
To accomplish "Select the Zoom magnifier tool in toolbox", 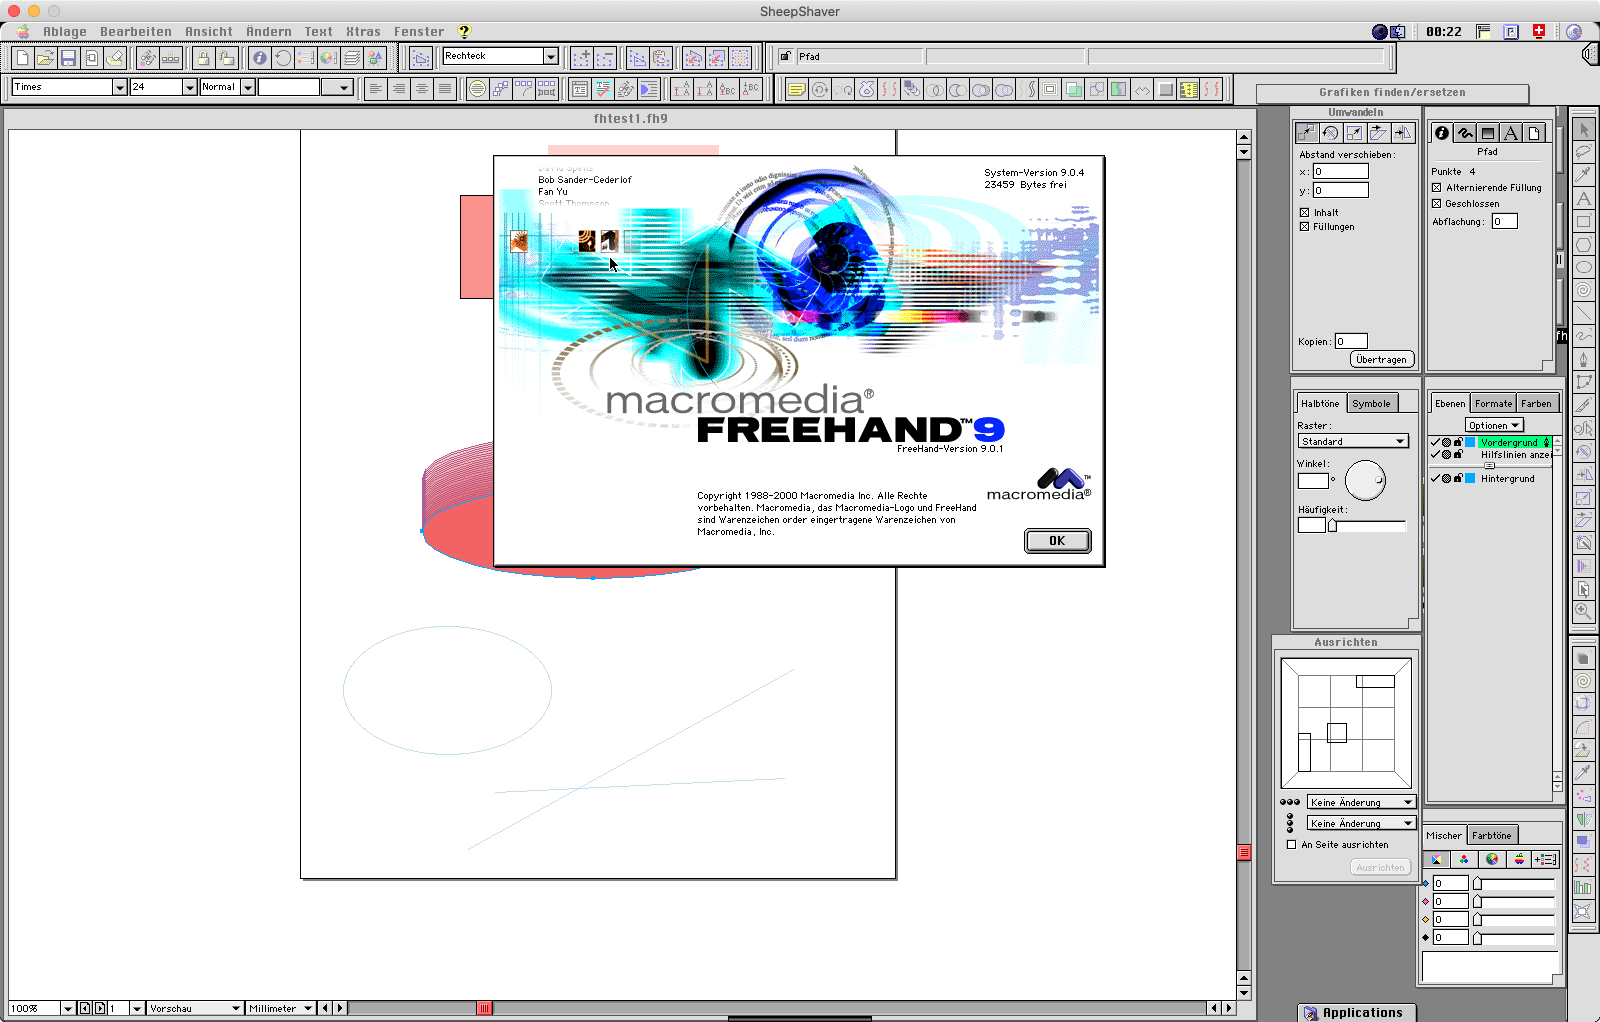I will click(1584, 611).
